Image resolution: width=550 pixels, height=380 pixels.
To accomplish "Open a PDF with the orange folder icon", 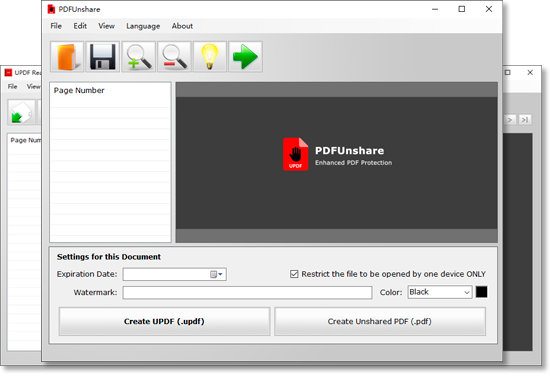I will click(x=67, y=56).
